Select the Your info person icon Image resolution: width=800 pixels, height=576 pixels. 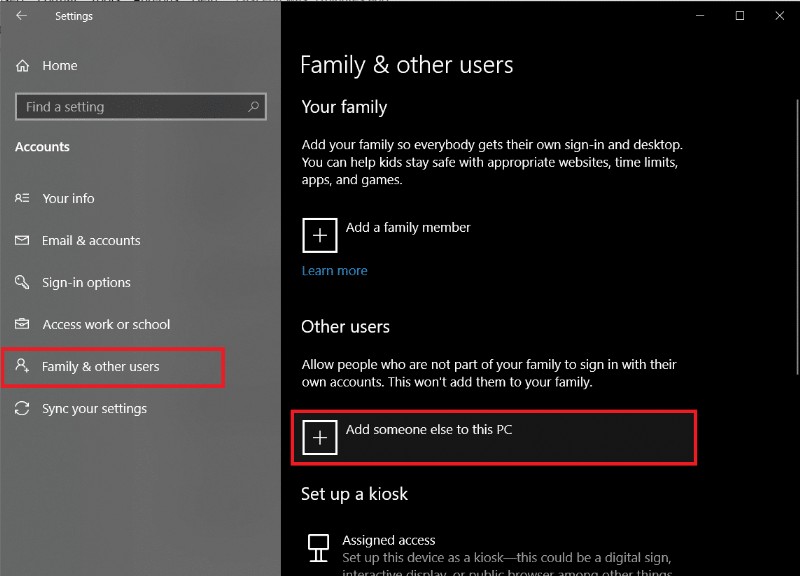pyautogui.click(x=22, y=198)
